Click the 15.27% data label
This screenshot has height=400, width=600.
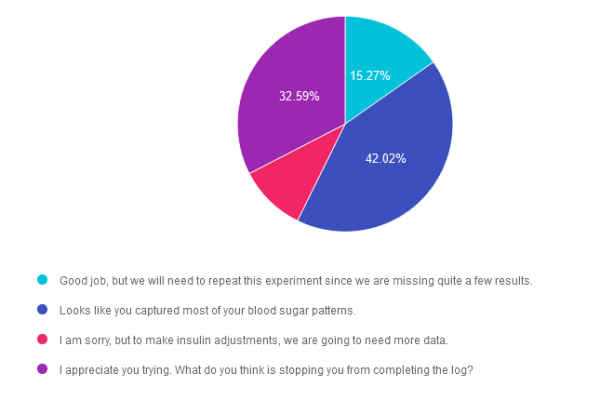click(x=369, y=75)
